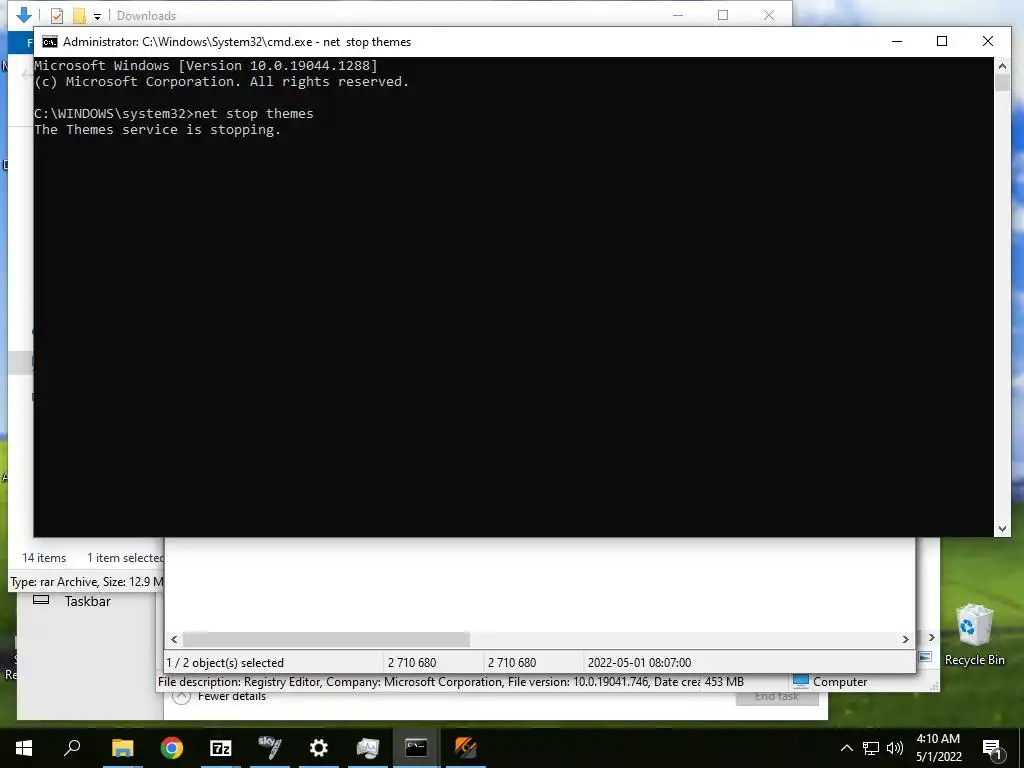Switch to Task Manager taskbar icon

tap(368, 747)
